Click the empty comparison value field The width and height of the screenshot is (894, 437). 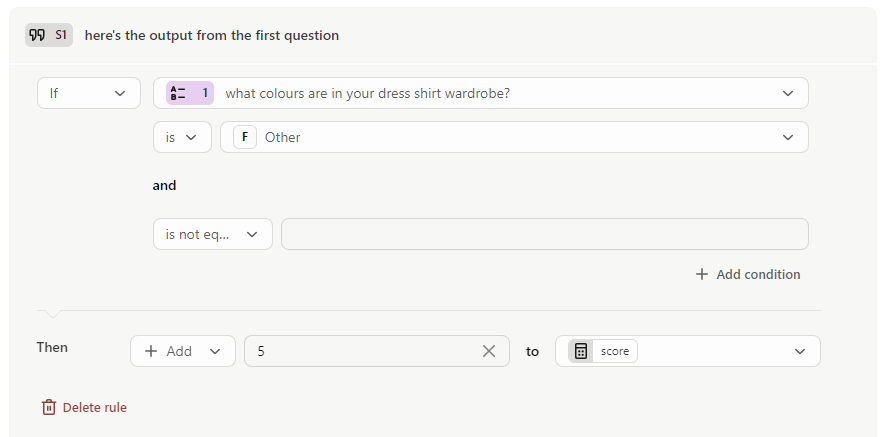pyautogui.click(x=544, y=234)
